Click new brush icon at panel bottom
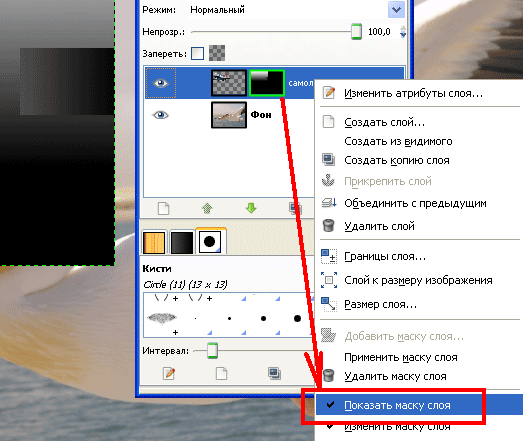 tap(221, 373)
